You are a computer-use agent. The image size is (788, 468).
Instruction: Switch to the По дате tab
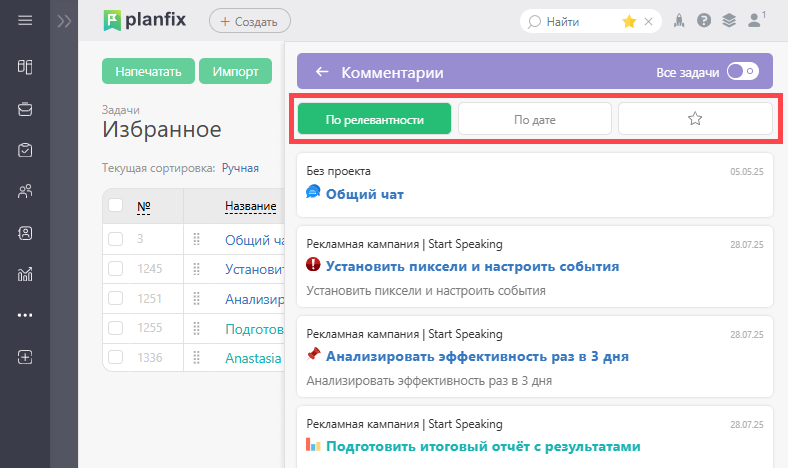(535, 119)
